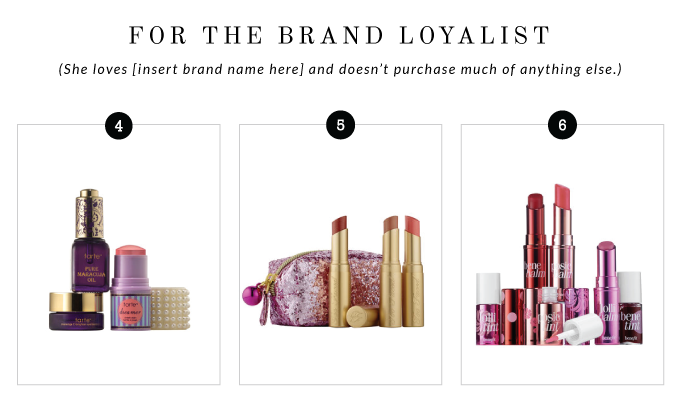Click the 'For The Brand Loyalist' heading
Viewport: 680px width, 393px height.
340,35
